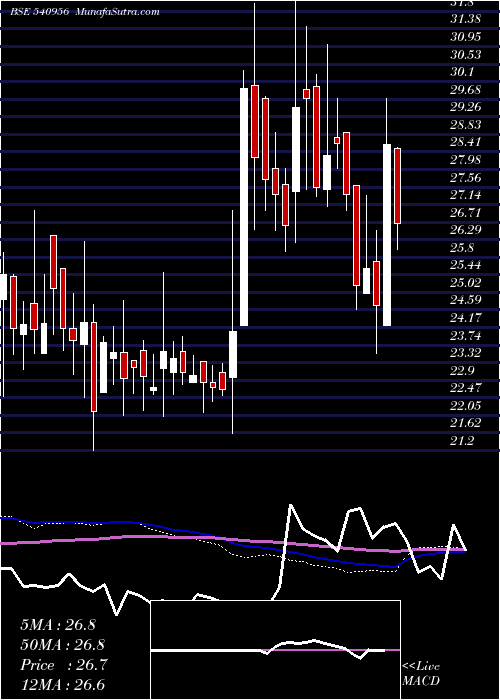Screen dimensions: 500x700
Task: Click the 27.98 price axis label
Action: 466,160
